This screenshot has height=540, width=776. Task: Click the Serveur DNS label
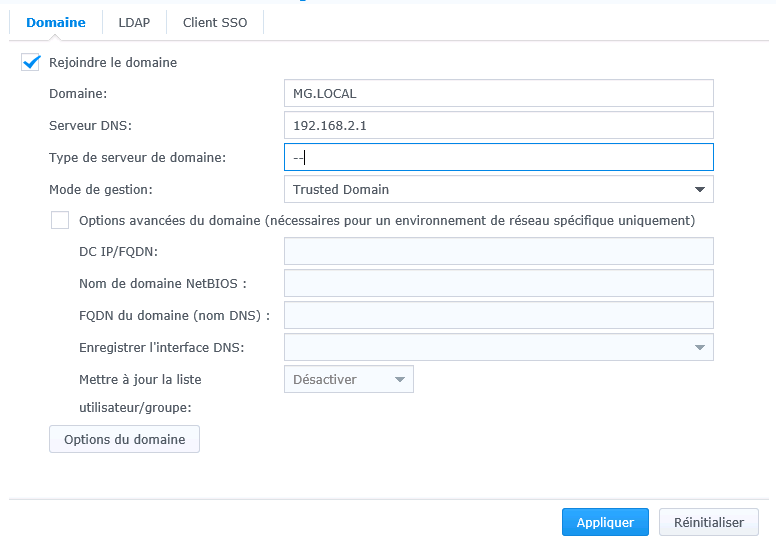tap(91, 126)
